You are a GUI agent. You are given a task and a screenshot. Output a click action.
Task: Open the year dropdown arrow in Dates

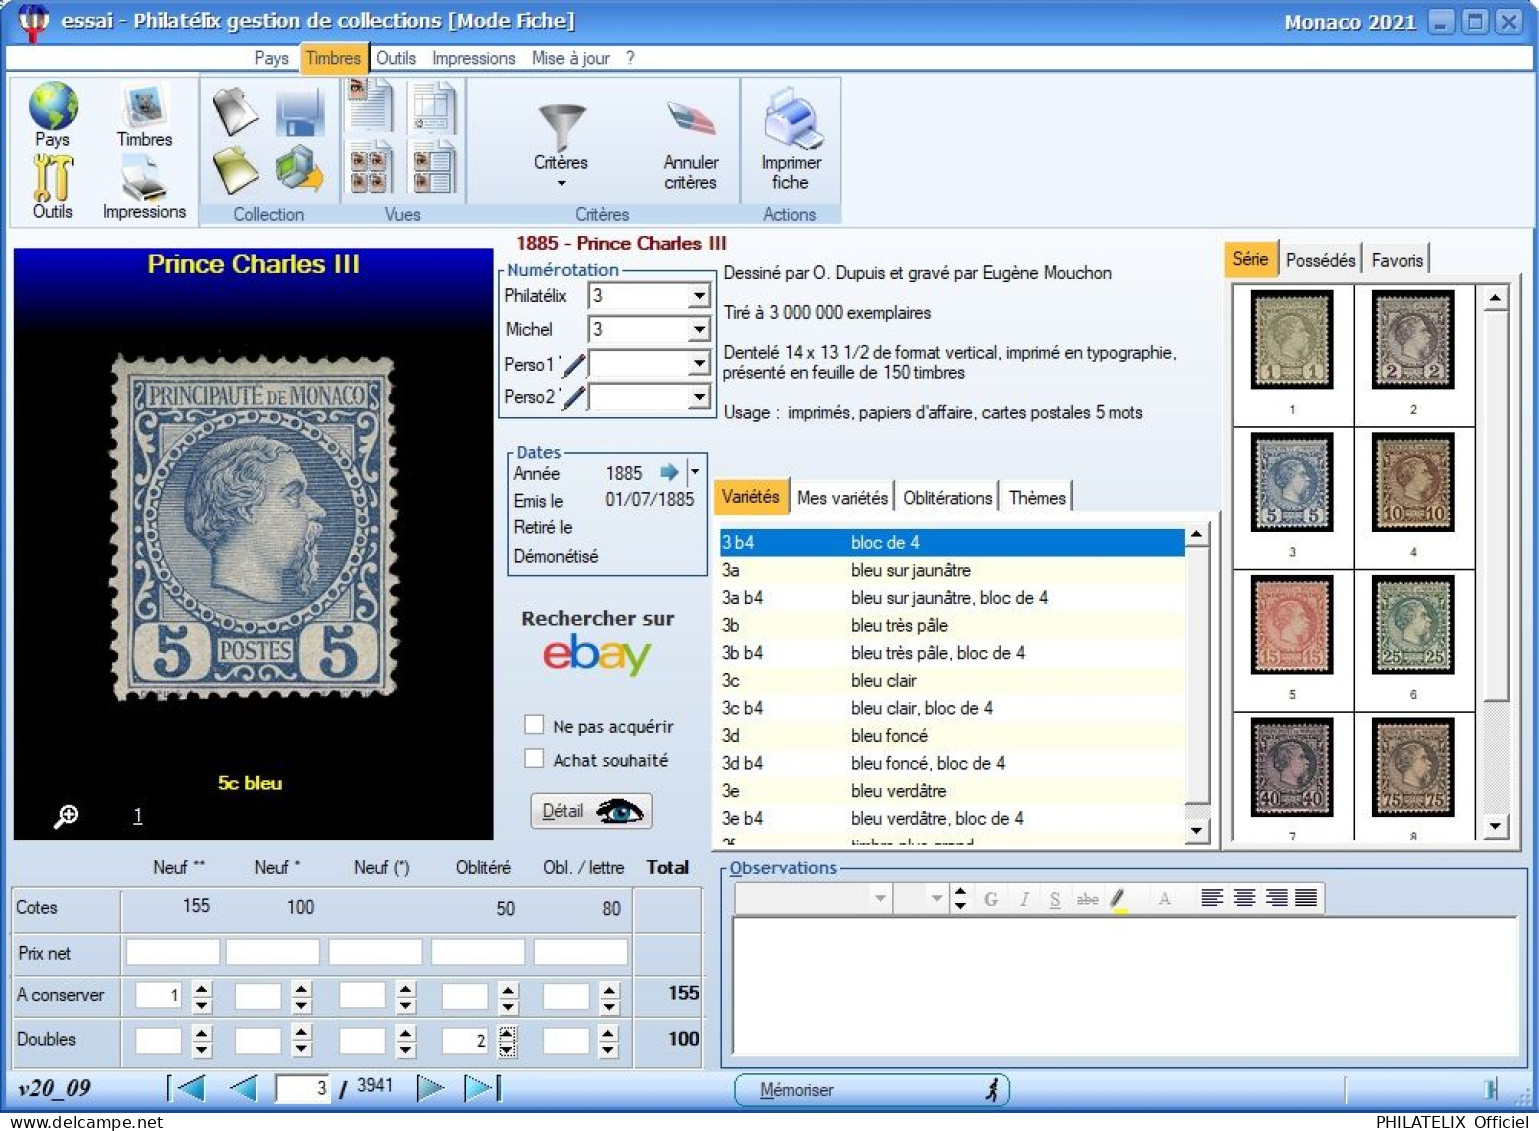click(695, 472)
